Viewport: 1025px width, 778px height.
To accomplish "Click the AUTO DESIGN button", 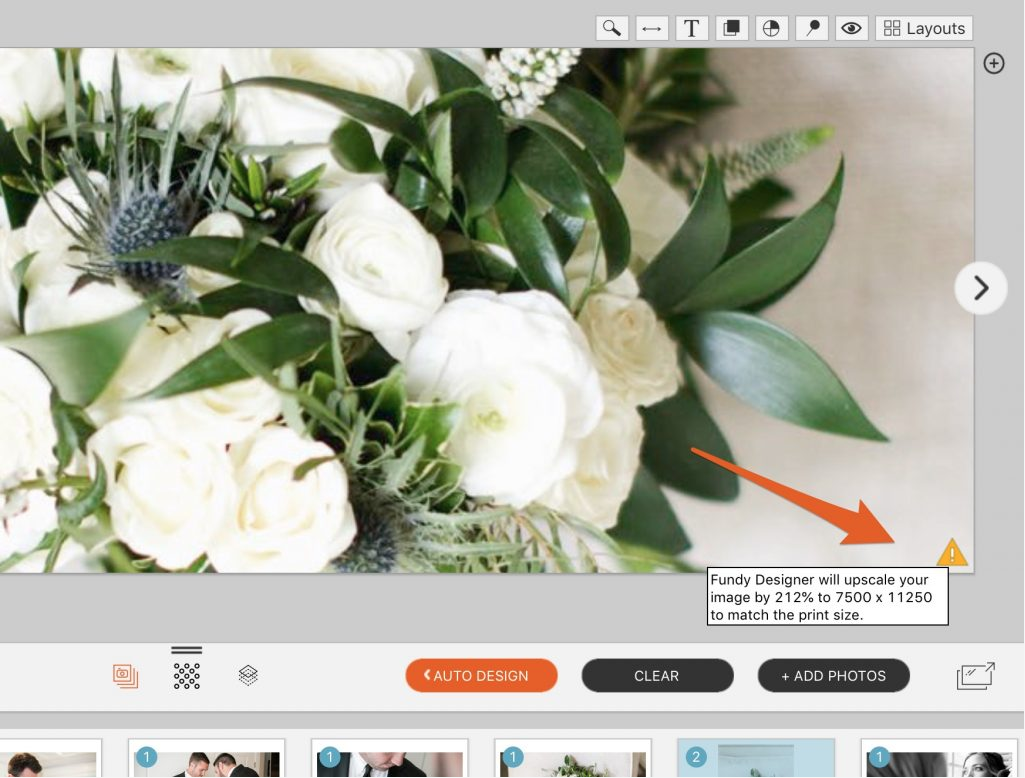I will click(x=482, y=675).
